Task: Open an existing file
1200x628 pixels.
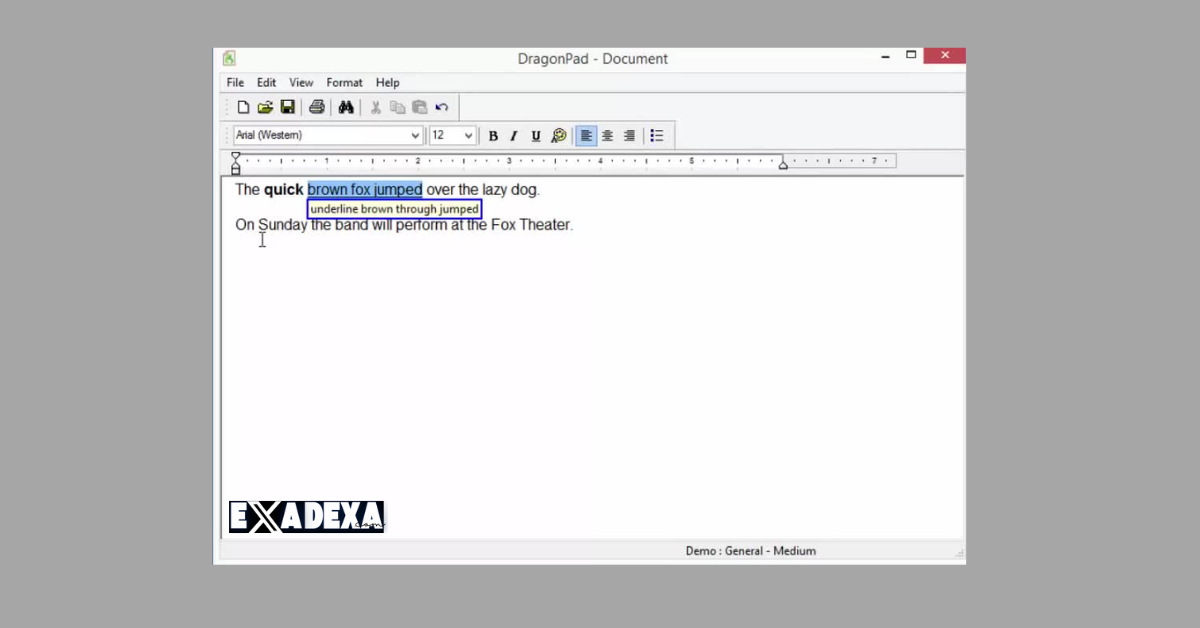Action: click(x=265, y=107)
